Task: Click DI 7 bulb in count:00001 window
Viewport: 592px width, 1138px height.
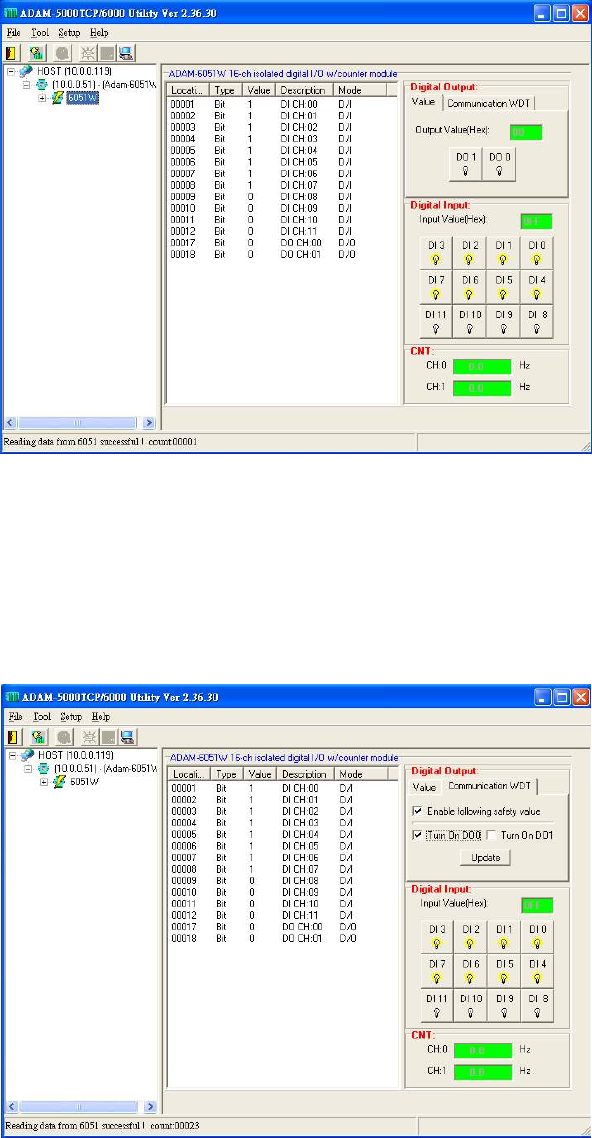Action: click(x=436, y=287)
